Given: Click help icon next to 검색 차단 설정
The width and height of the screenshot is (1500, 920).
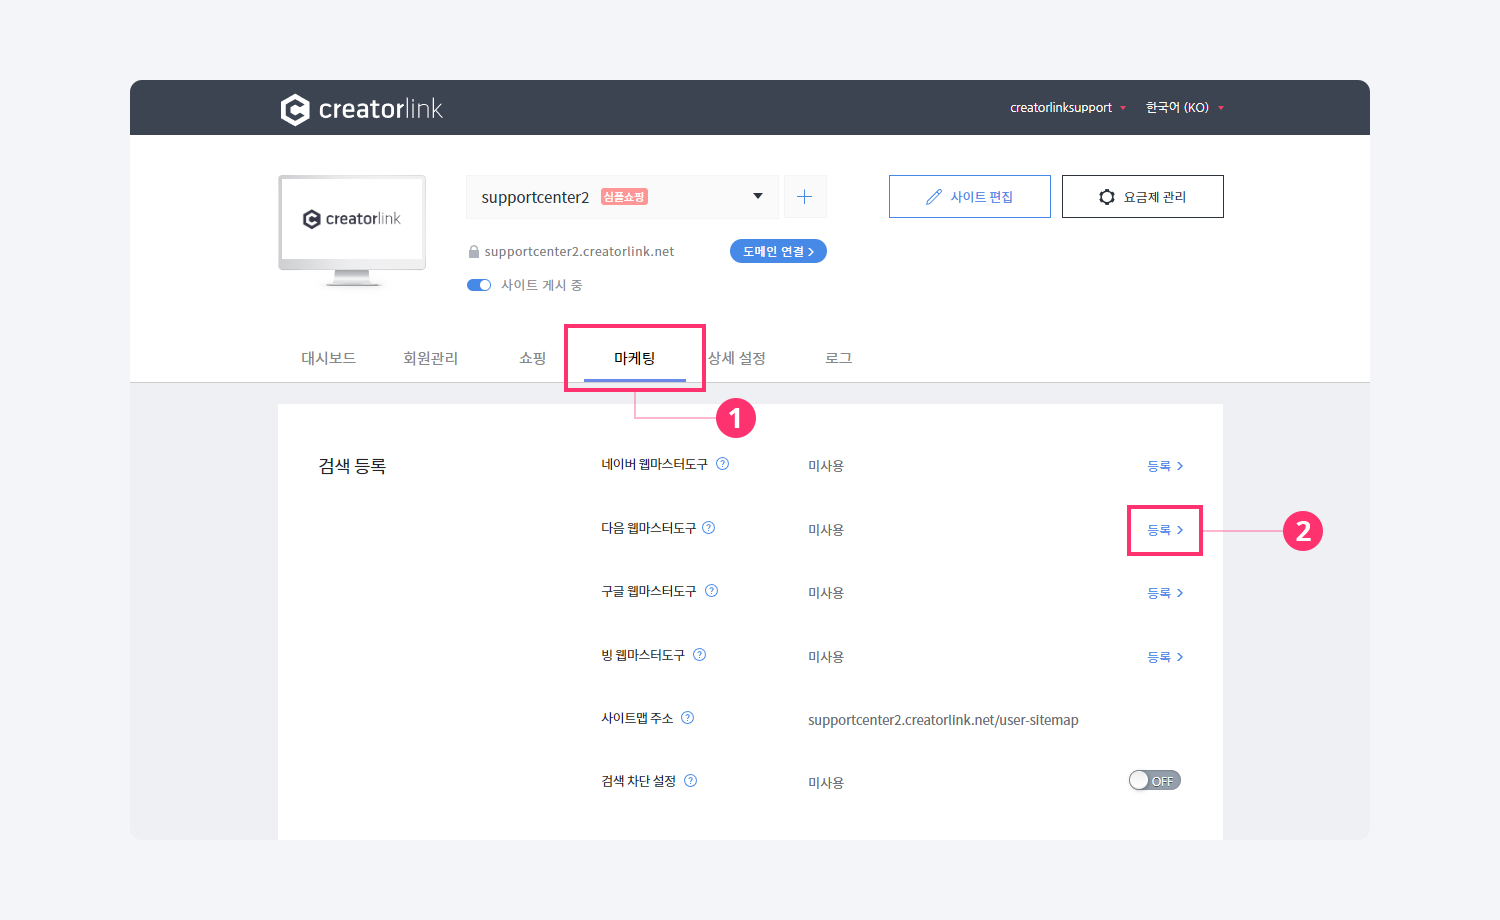Looking at the screenshot, I should [691, 781].
